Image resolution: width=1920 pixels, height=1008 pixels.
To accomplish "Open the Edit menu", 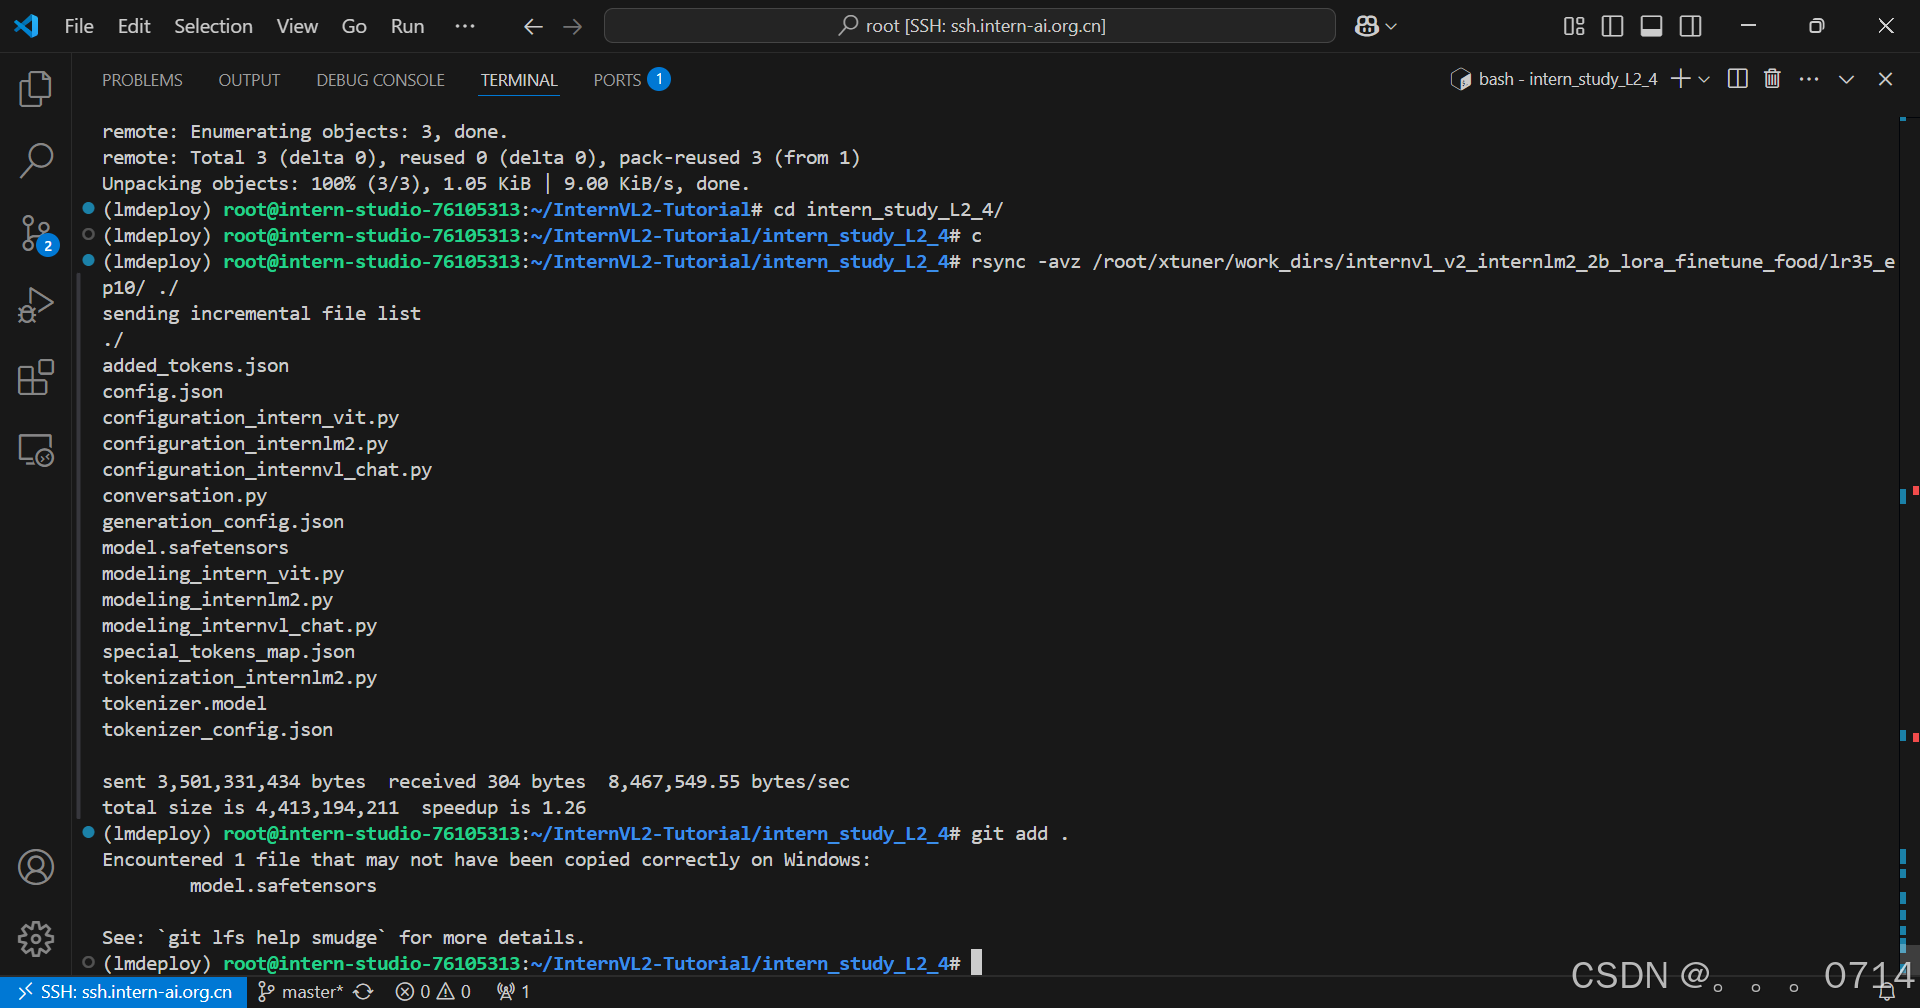I will point(134,26).
